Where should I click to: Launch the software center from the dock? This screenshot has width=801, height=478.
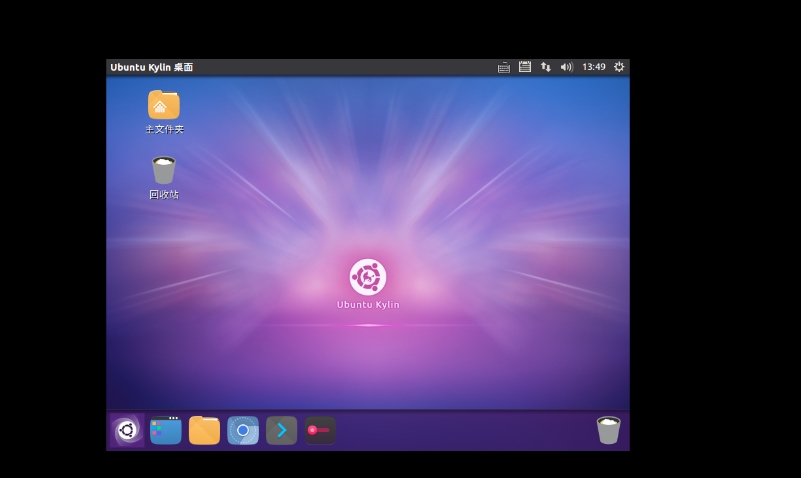tap(166, 430)
